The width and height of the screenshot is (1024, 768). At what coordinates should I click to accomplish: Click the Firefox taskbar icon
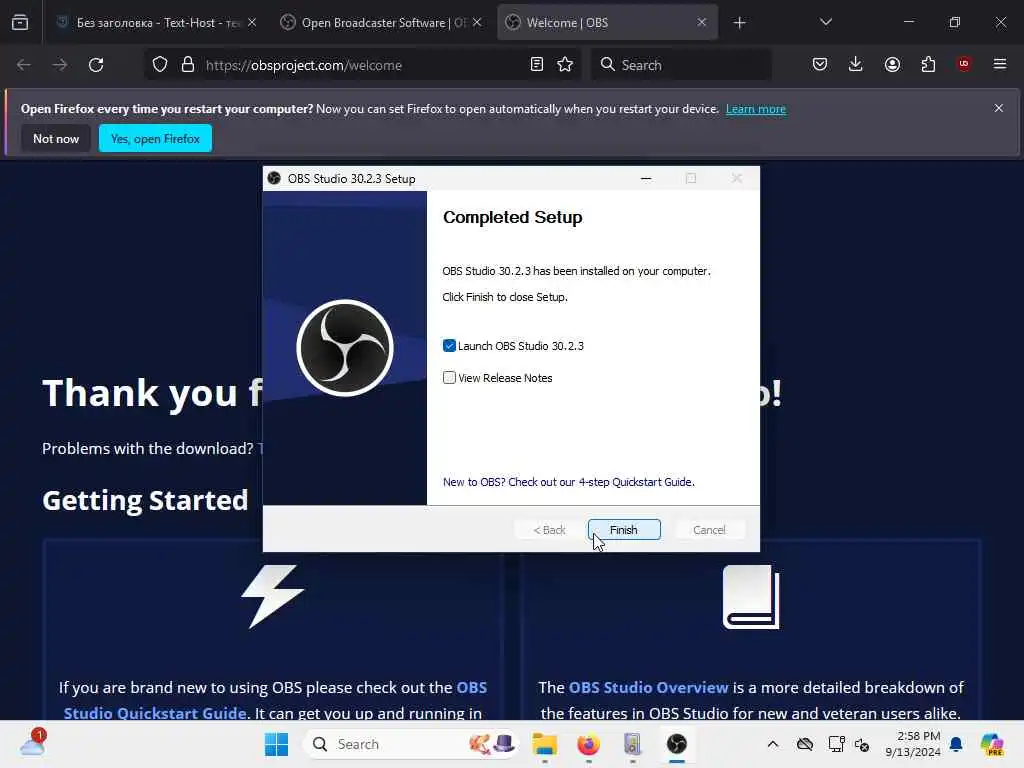[588, 744]
